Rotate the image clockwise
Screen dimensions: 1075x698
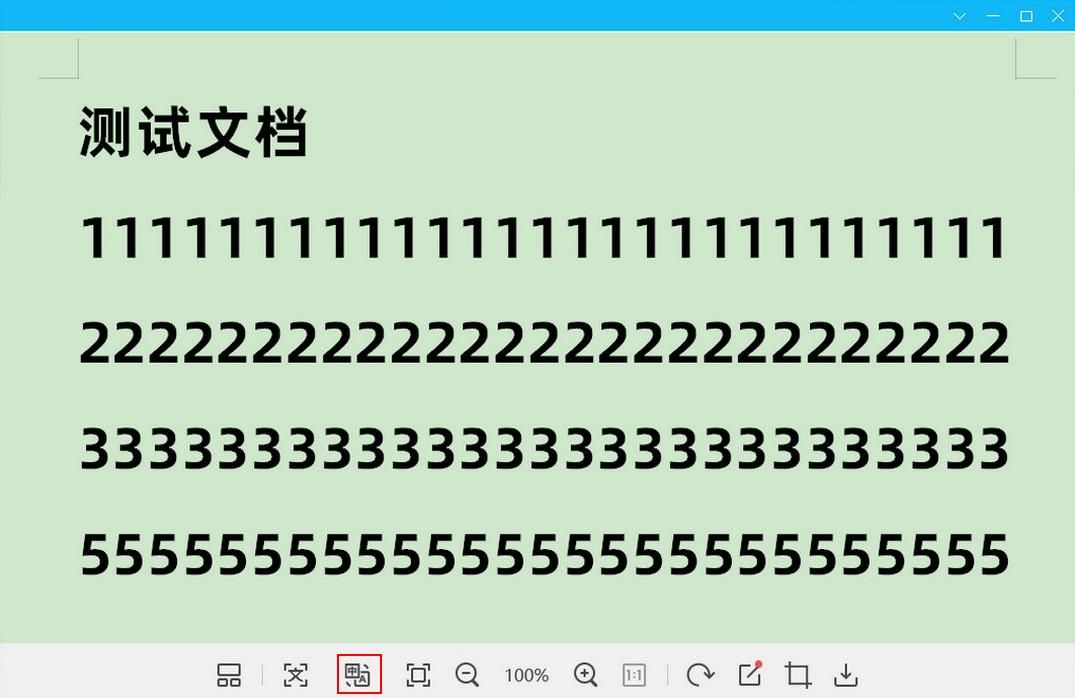(x=700, y=675)
